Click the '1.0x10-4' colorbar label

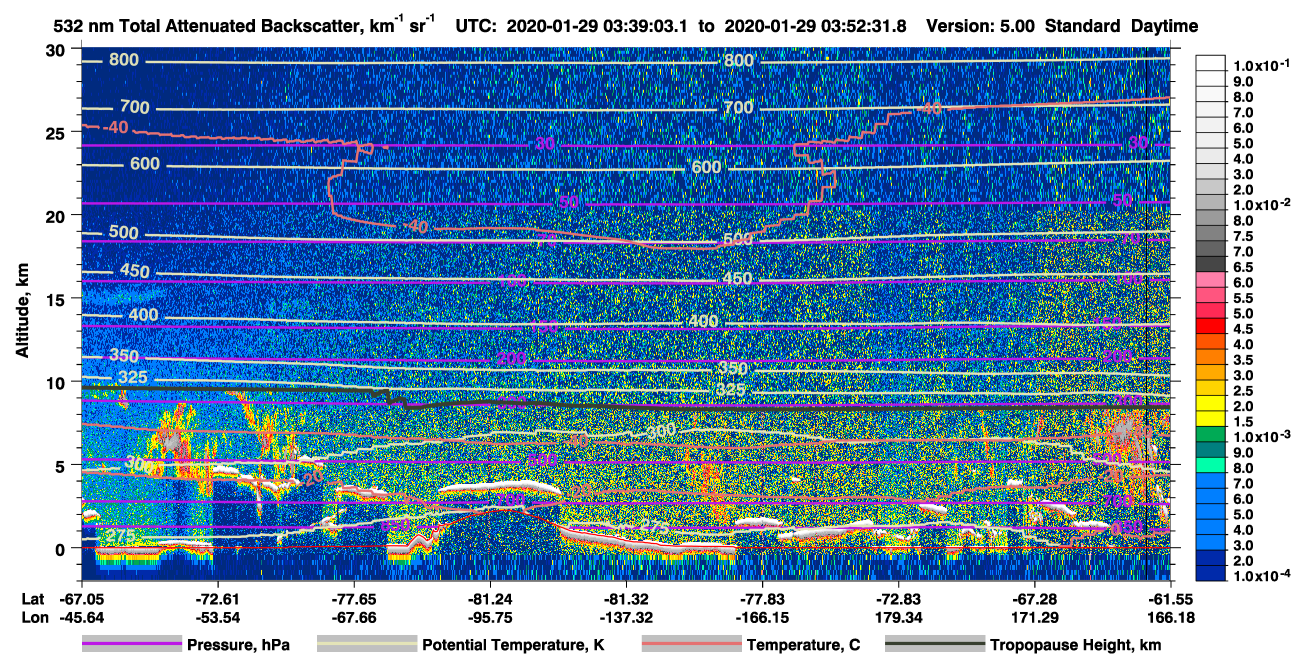coord(1264,576)
